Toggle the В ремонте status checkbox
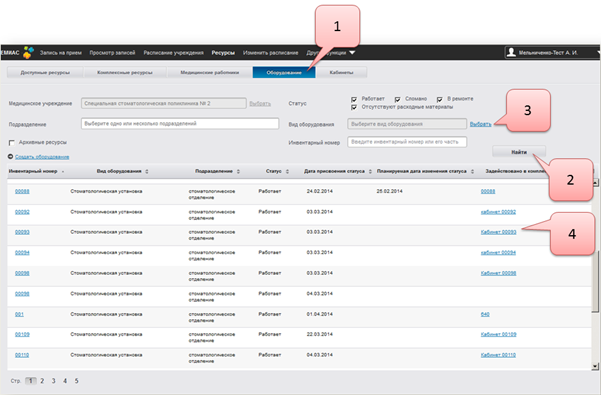This screenshot has width=601, height=395. tap(440, 99)
